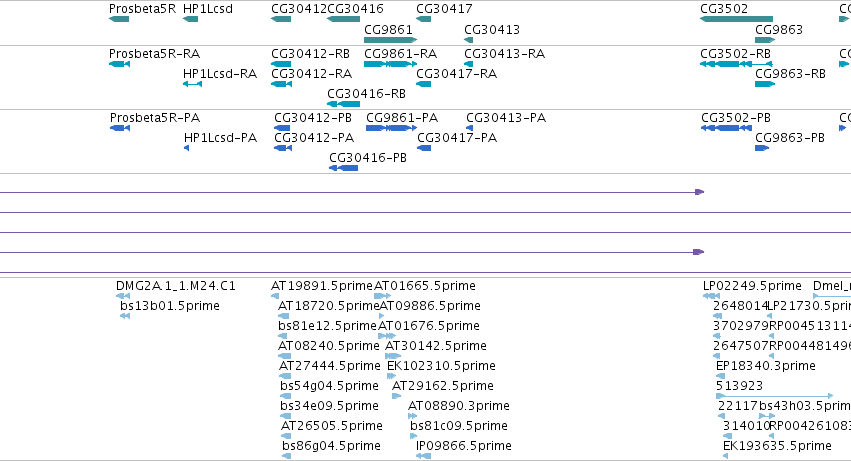Click the CG30413 gene label
This screenshot has width=851, height=461.
[492, 30]
